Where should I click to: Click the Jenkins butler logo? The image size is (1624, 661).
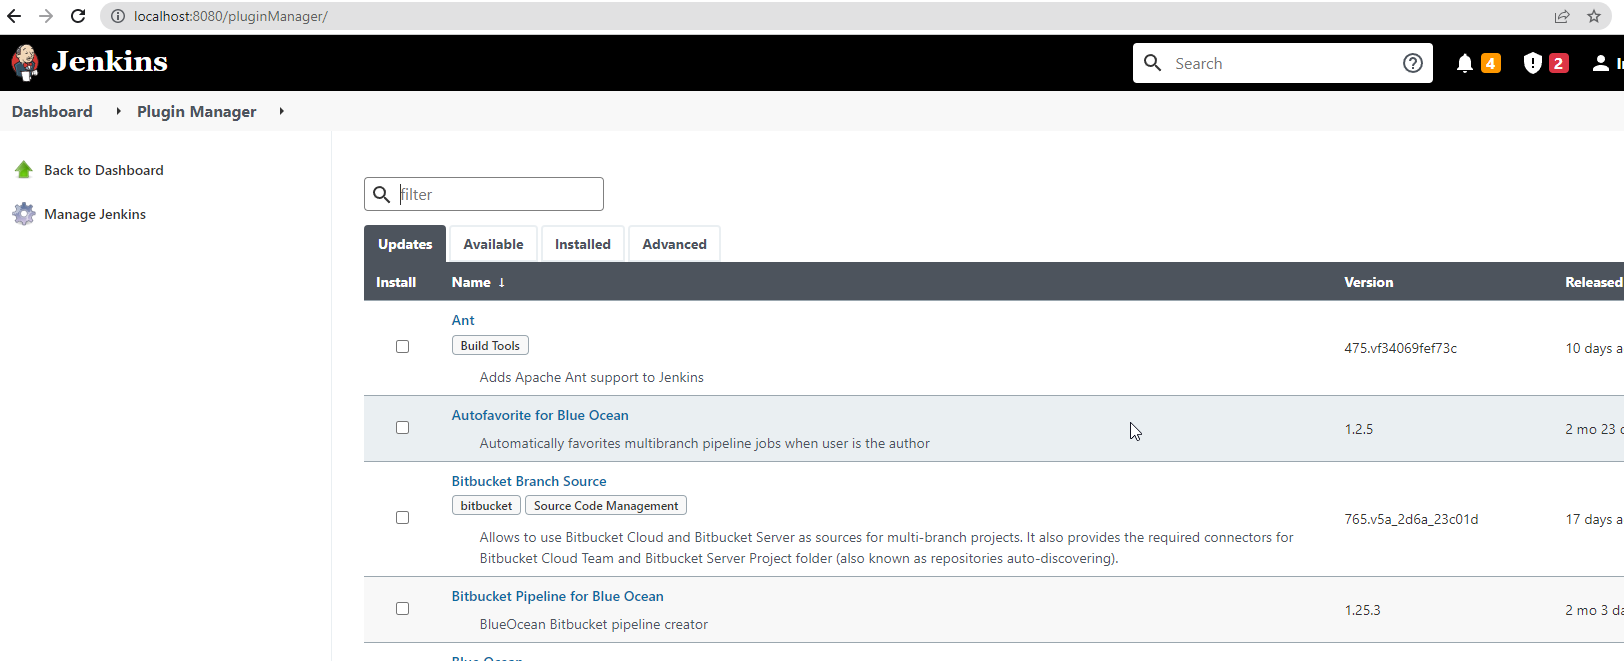25,62
